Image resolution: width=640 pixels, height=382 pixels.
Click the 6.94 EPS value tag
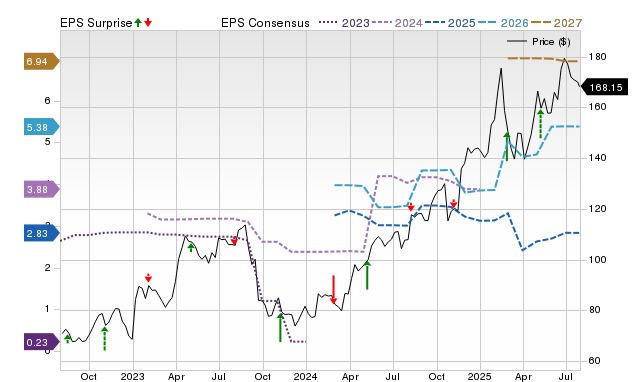[42, 62]
